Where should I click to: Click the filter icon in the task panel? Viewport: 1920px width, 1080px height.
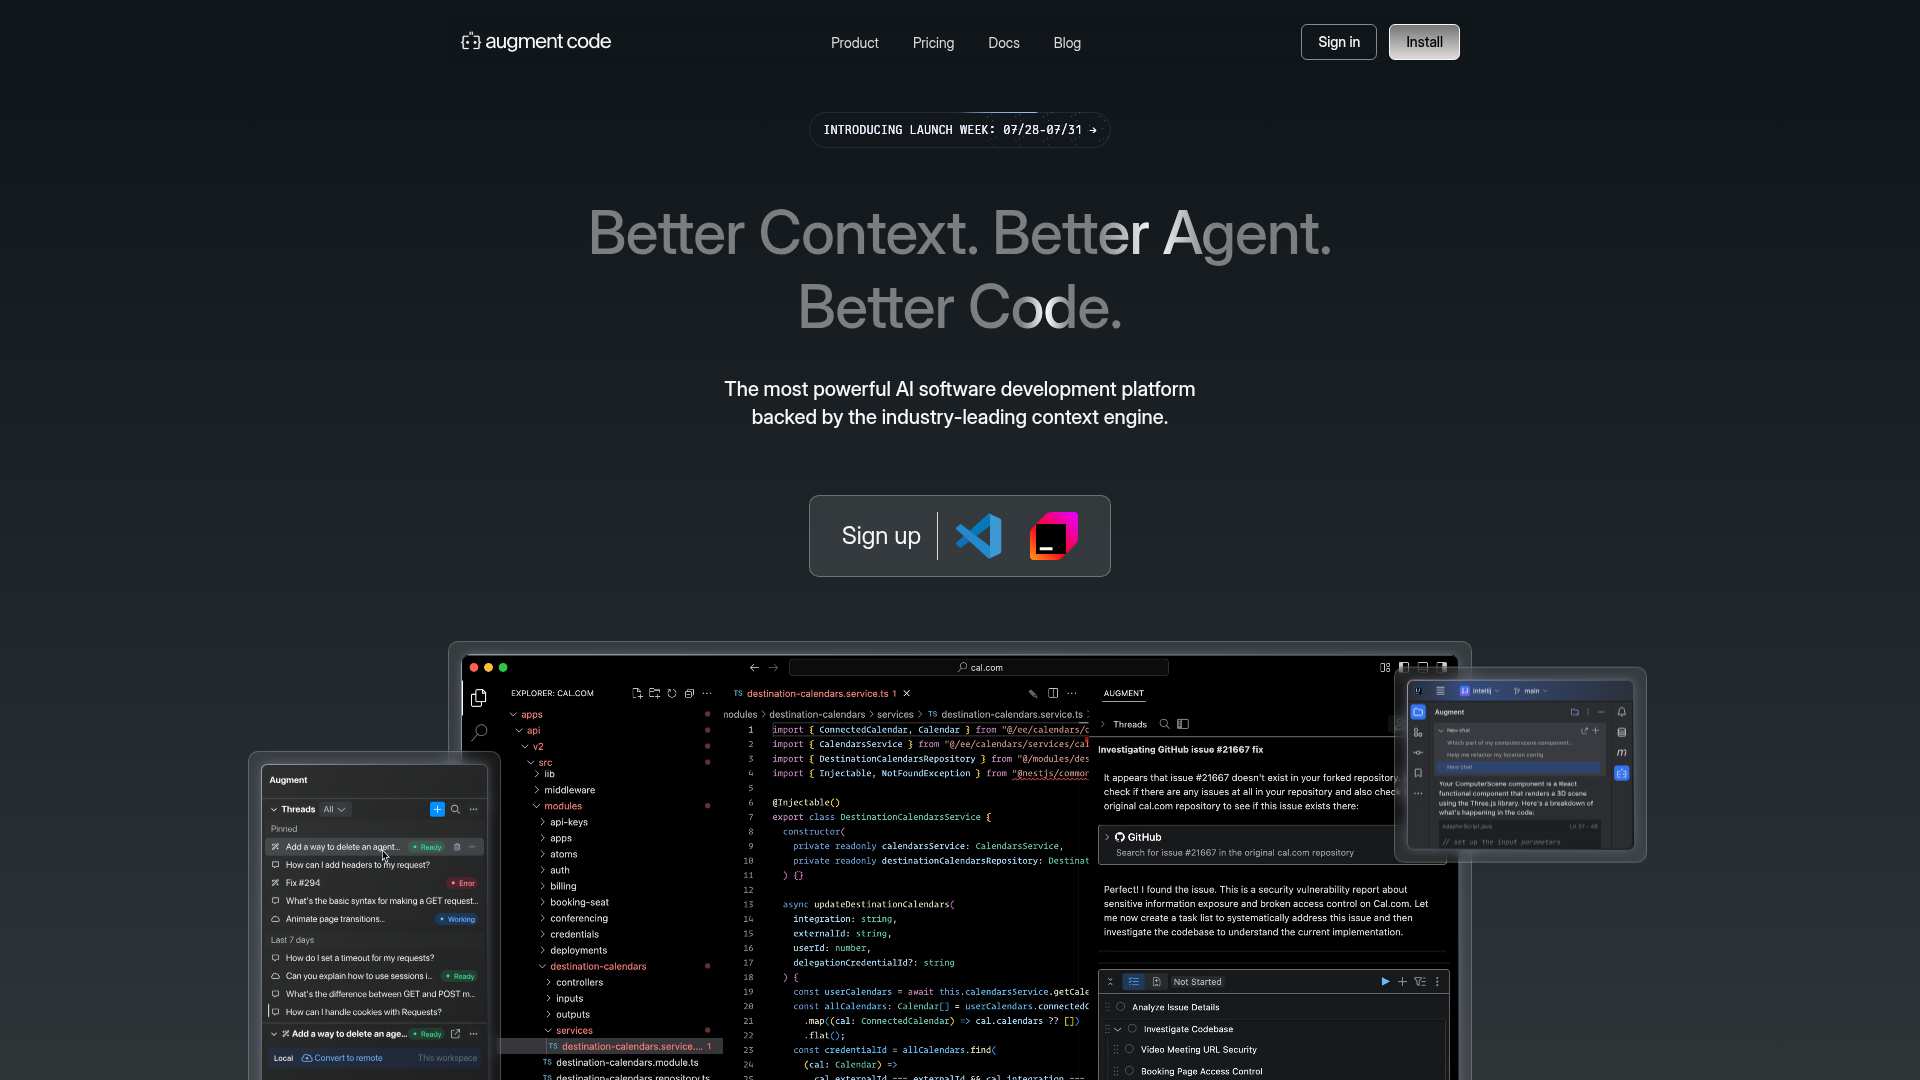[1420, 982]
